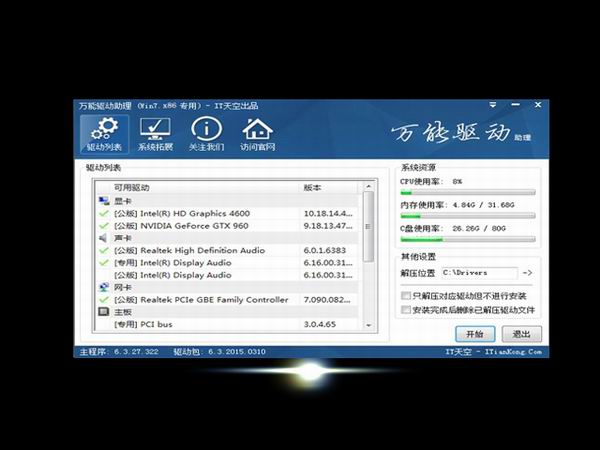Click the 主板 category chip icon

pyautogui.click(x=104, y=311)
